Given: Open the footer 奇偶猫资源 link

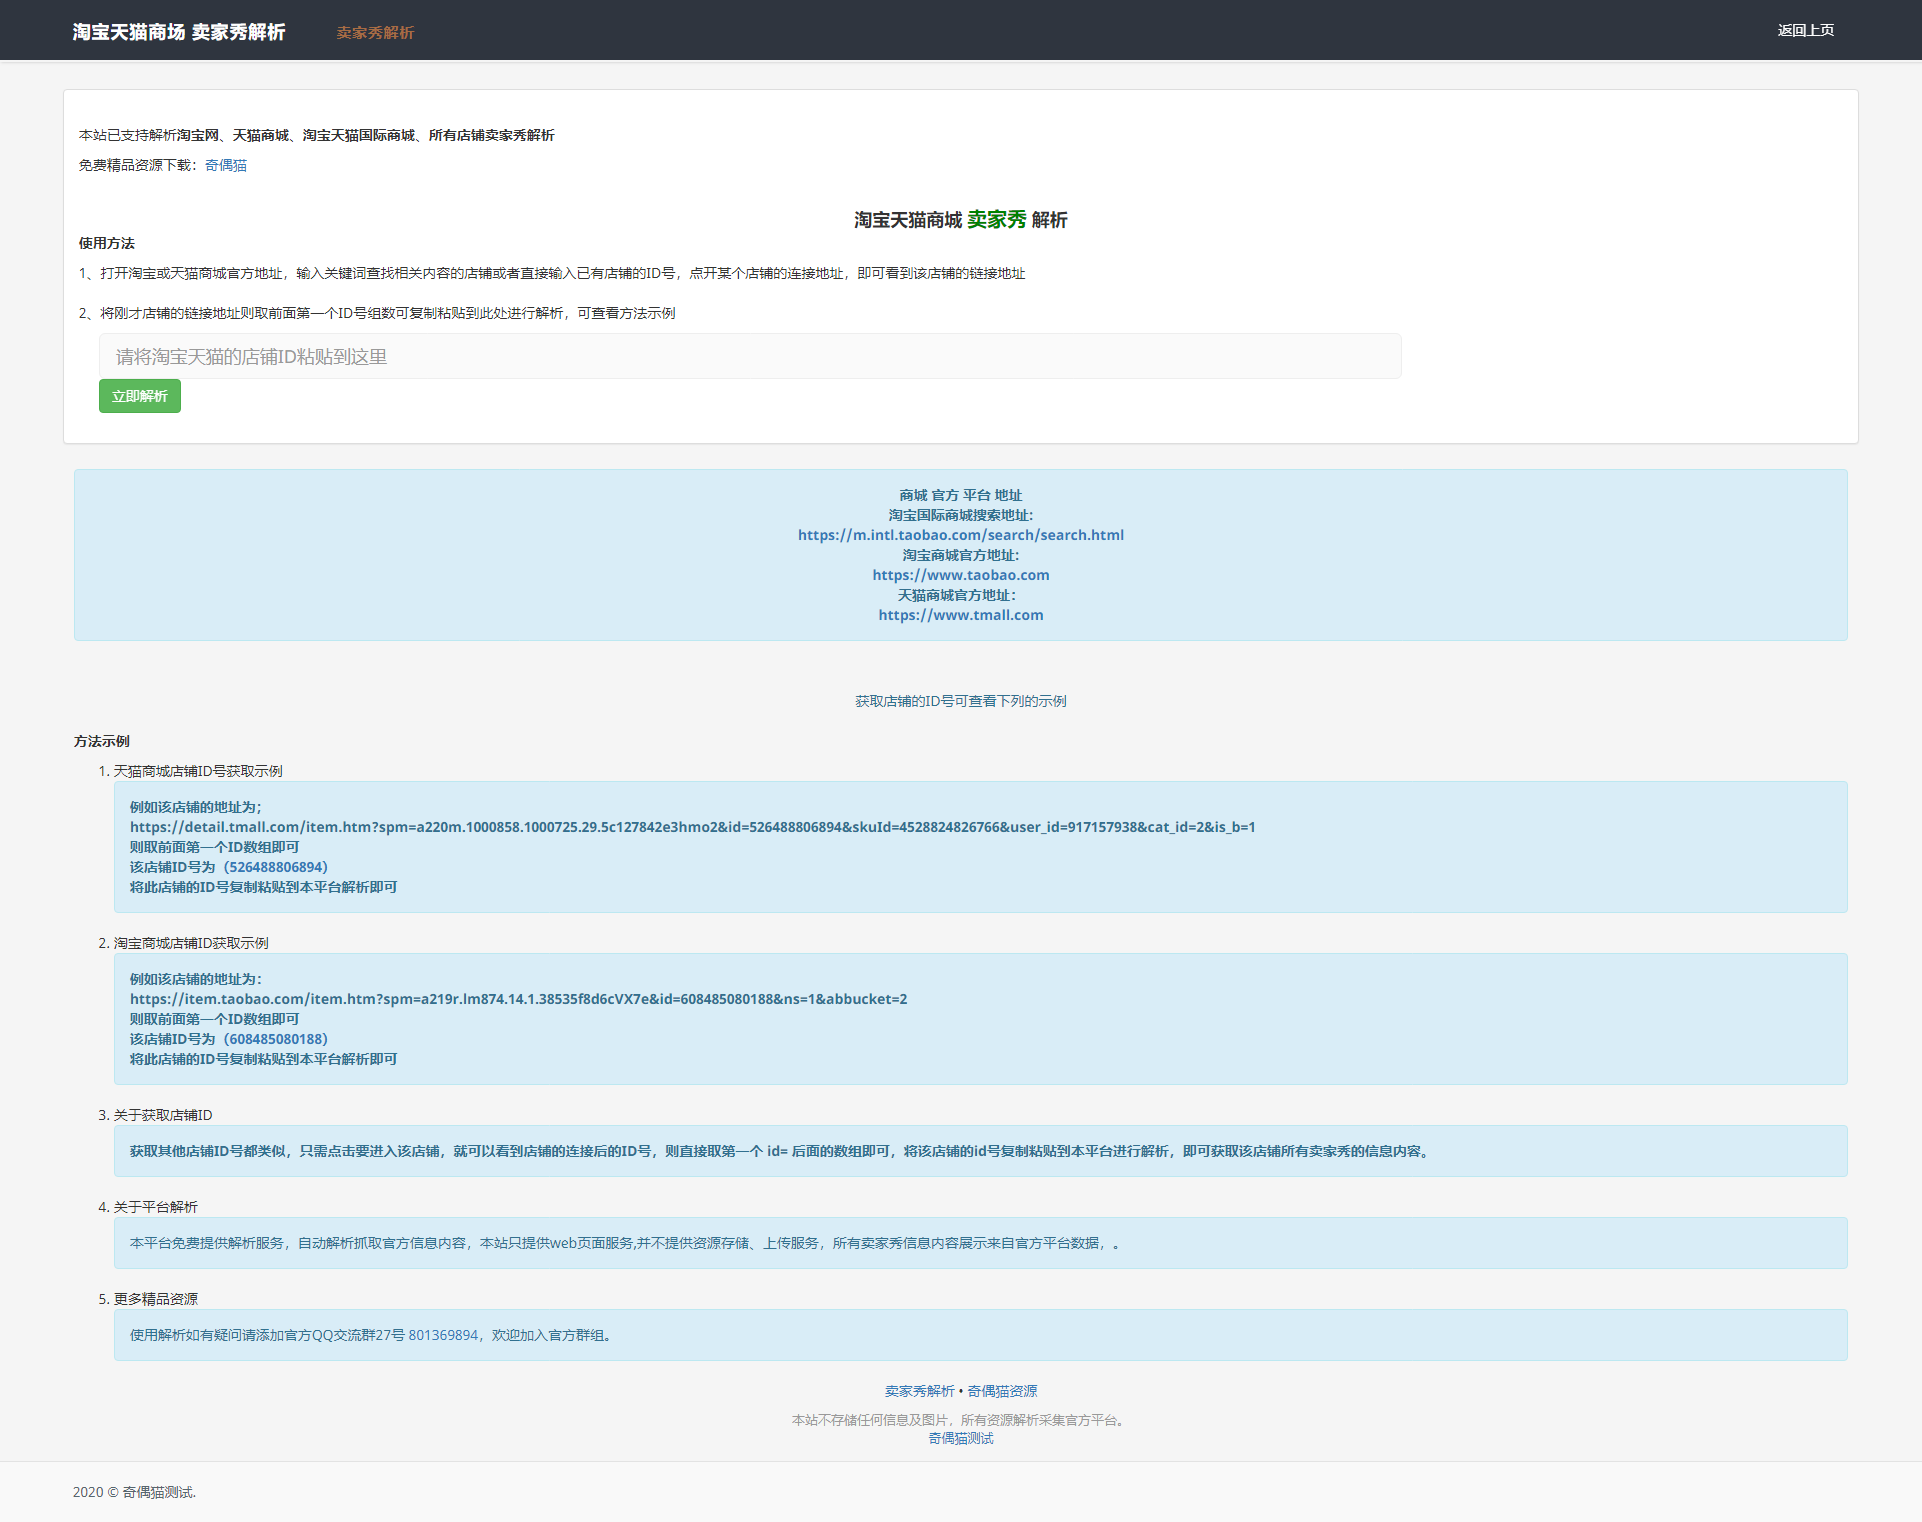Looking at the screenshot, I should coord(1002,1391).
